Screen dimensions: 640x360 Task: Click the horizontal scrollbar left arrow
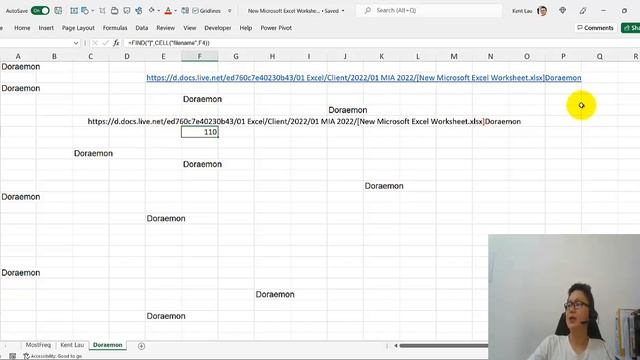pos(396,346)
